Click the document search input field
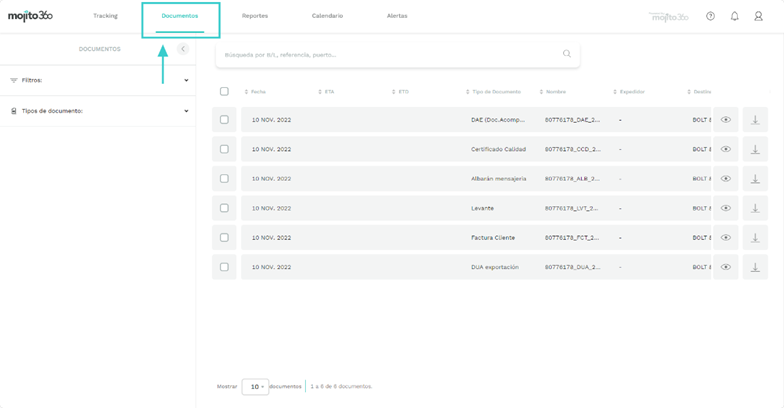Viewport: 784px width, 408px height. click(x=390, y=54)
